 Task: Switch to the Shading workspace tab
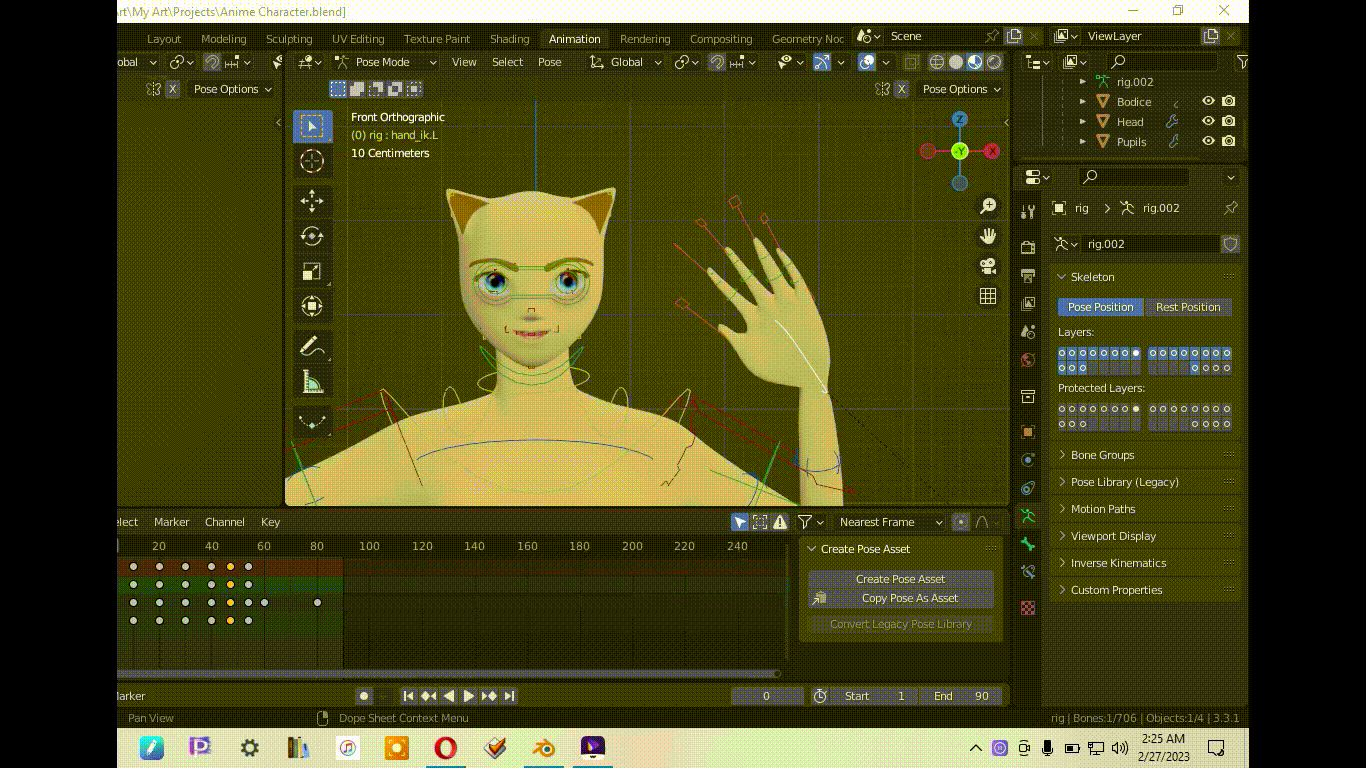(509, 39)
